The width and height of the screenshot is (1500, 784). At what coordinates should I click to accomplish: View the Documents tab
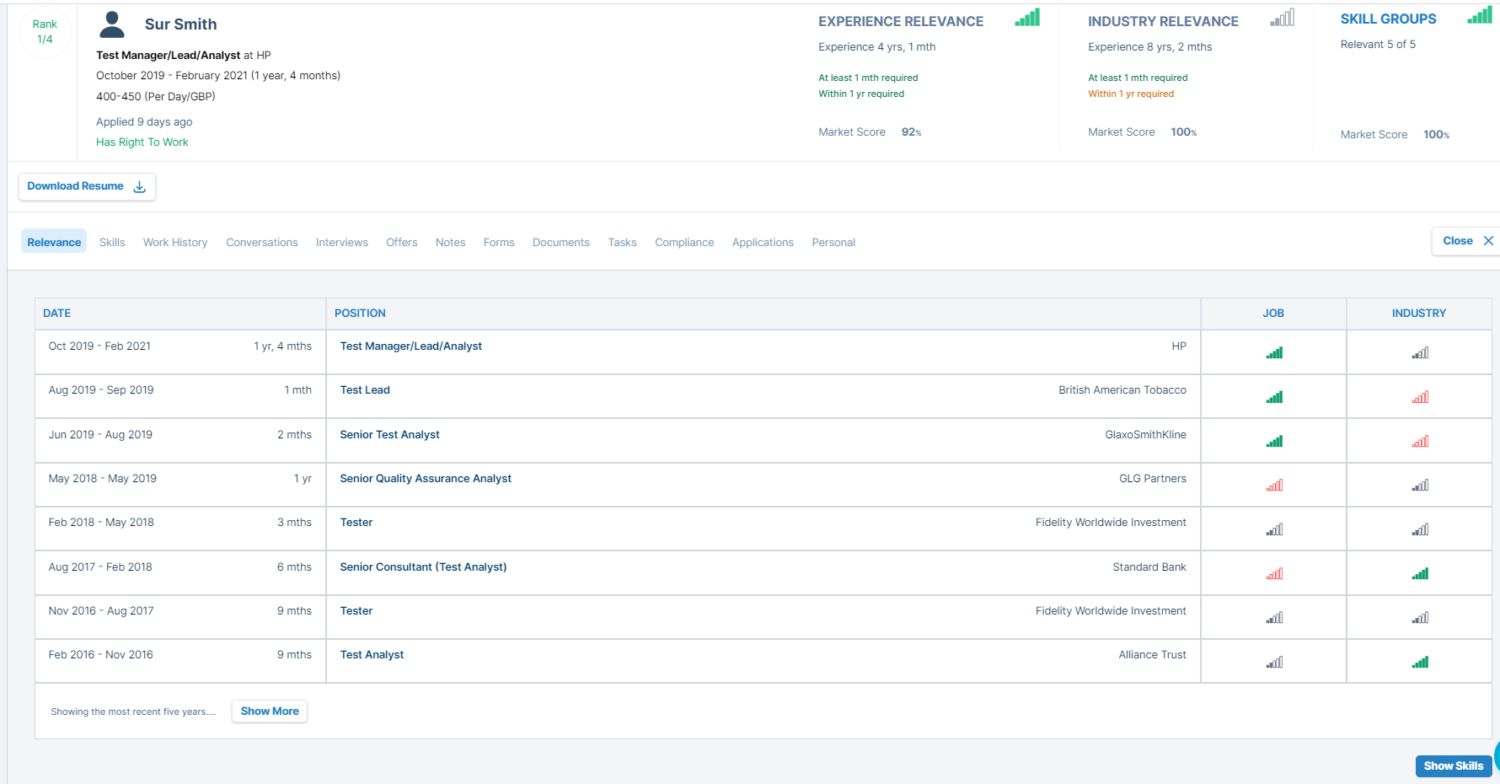(x=561, y=242)
